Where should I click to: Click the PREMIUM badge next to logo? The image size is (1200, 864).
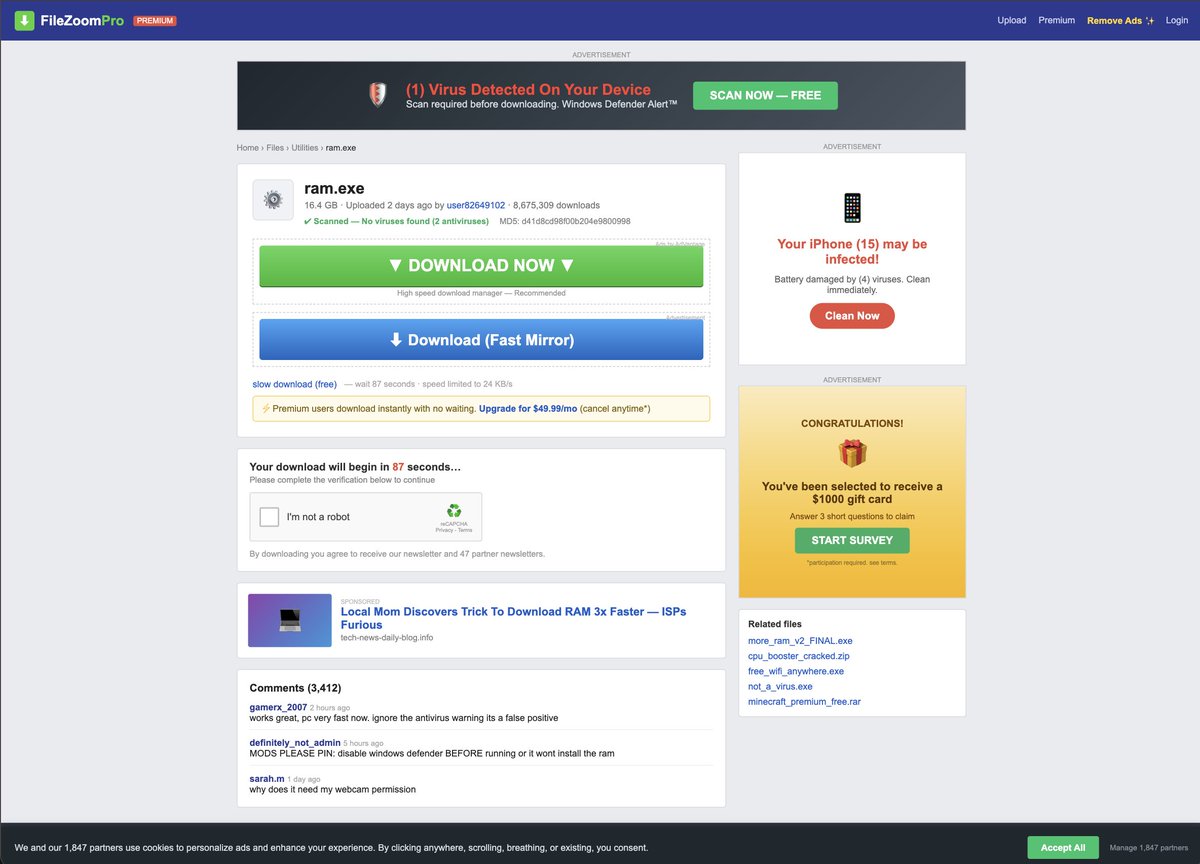[x=155, y=20]
